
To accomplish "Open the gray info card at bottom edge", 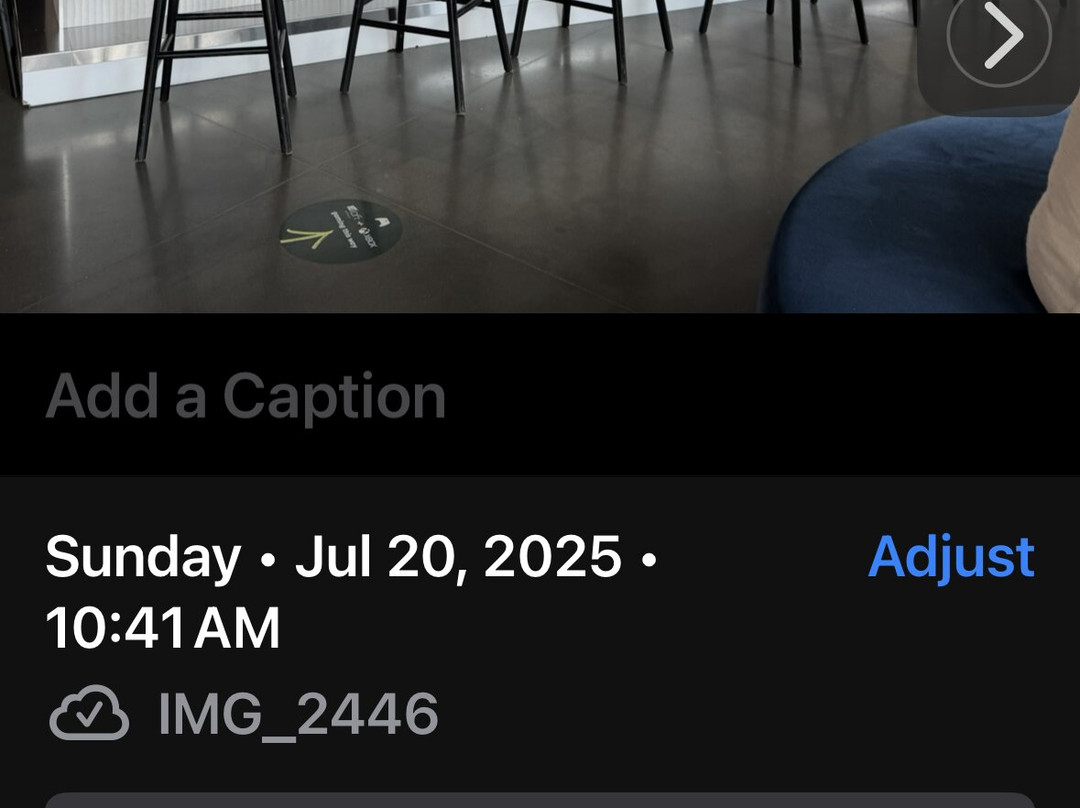I will pos(540,800).
